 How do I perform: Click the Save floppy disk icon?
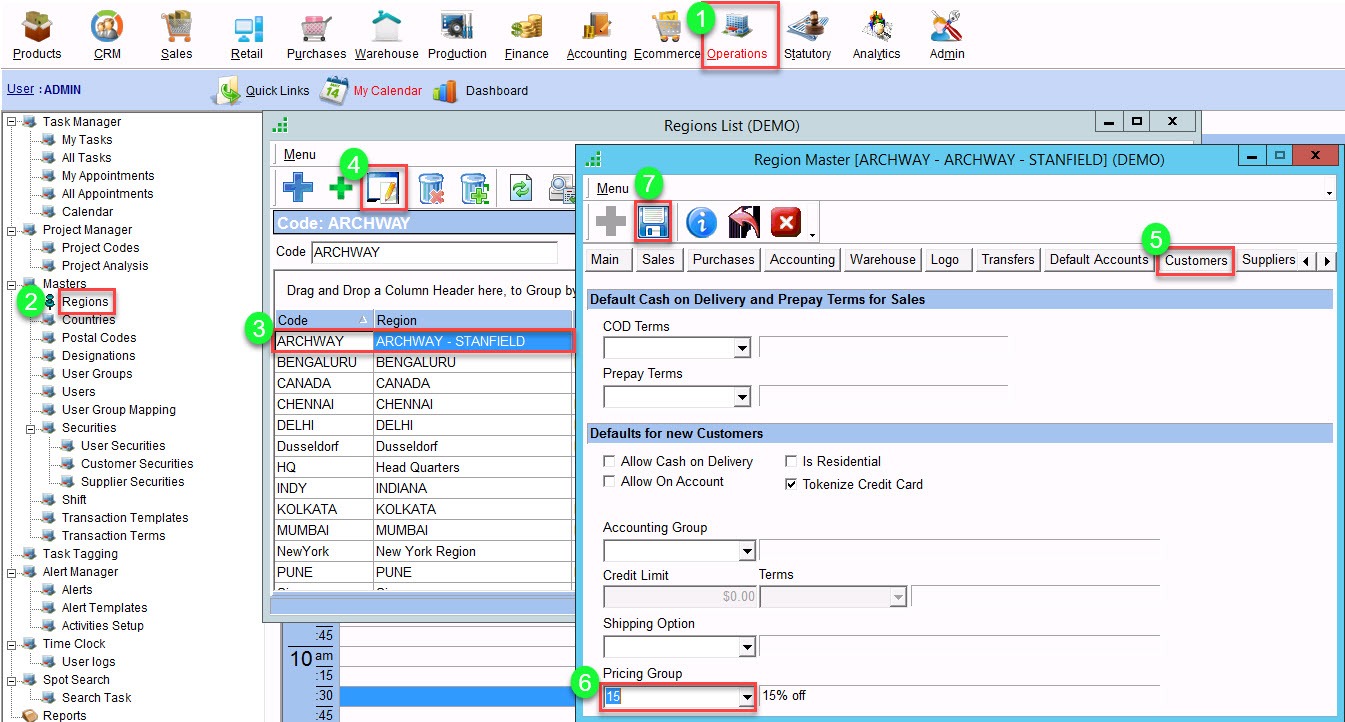(x=653, y=222)
